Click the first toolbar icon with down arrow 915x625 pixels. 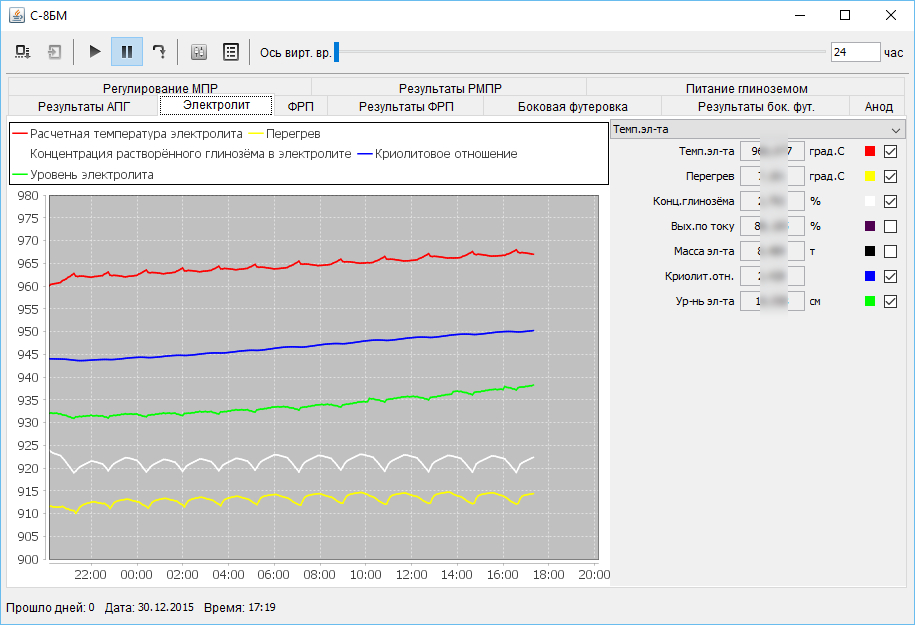[23, 52]
